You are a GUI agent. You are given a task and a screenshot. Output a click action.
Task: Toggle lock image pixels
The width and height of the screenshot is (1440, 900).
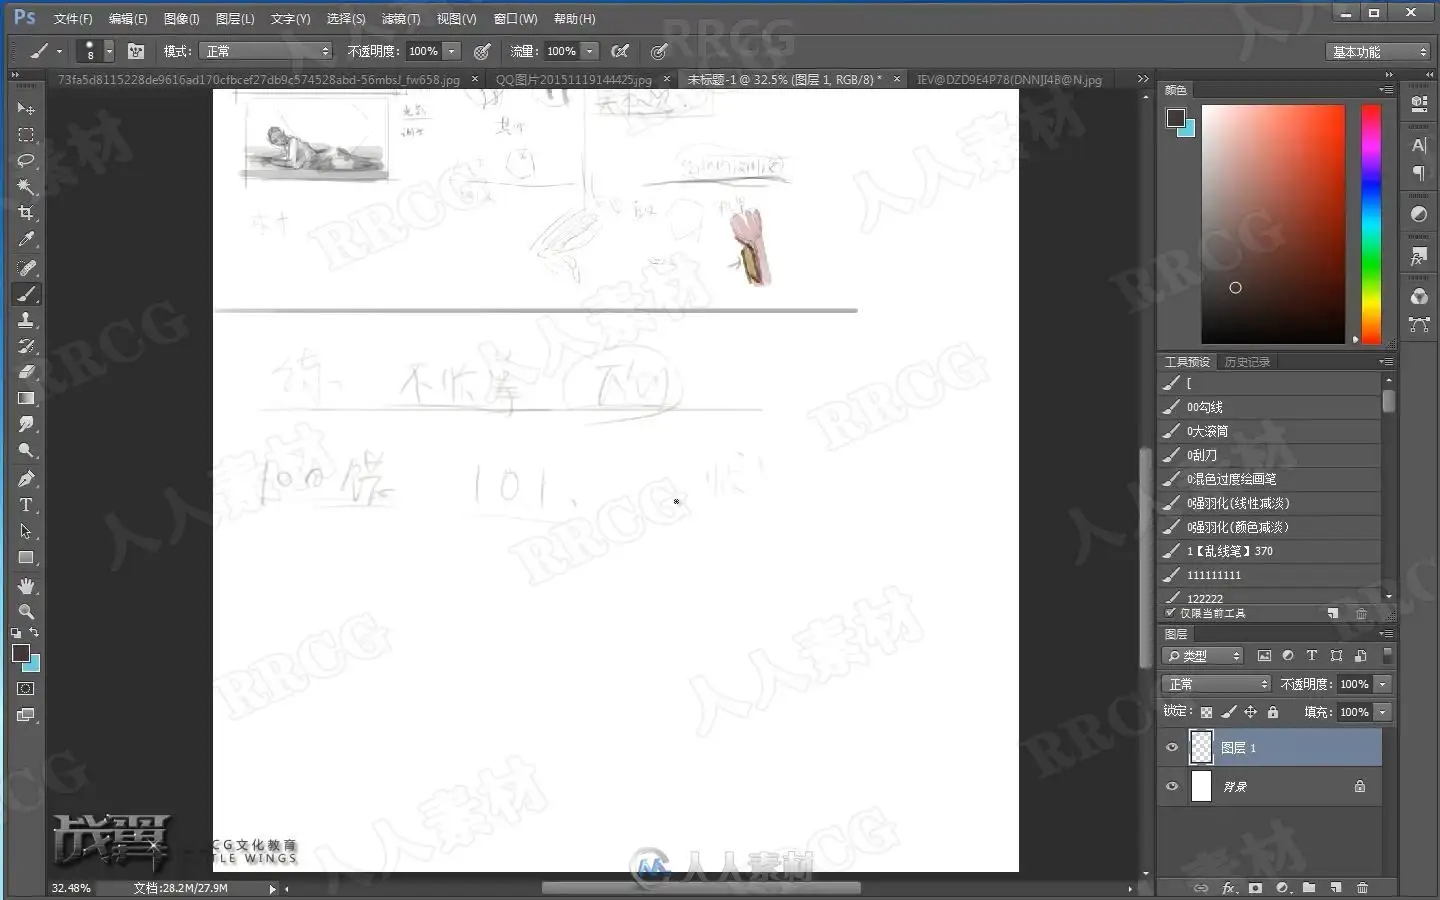point(1229,712)
